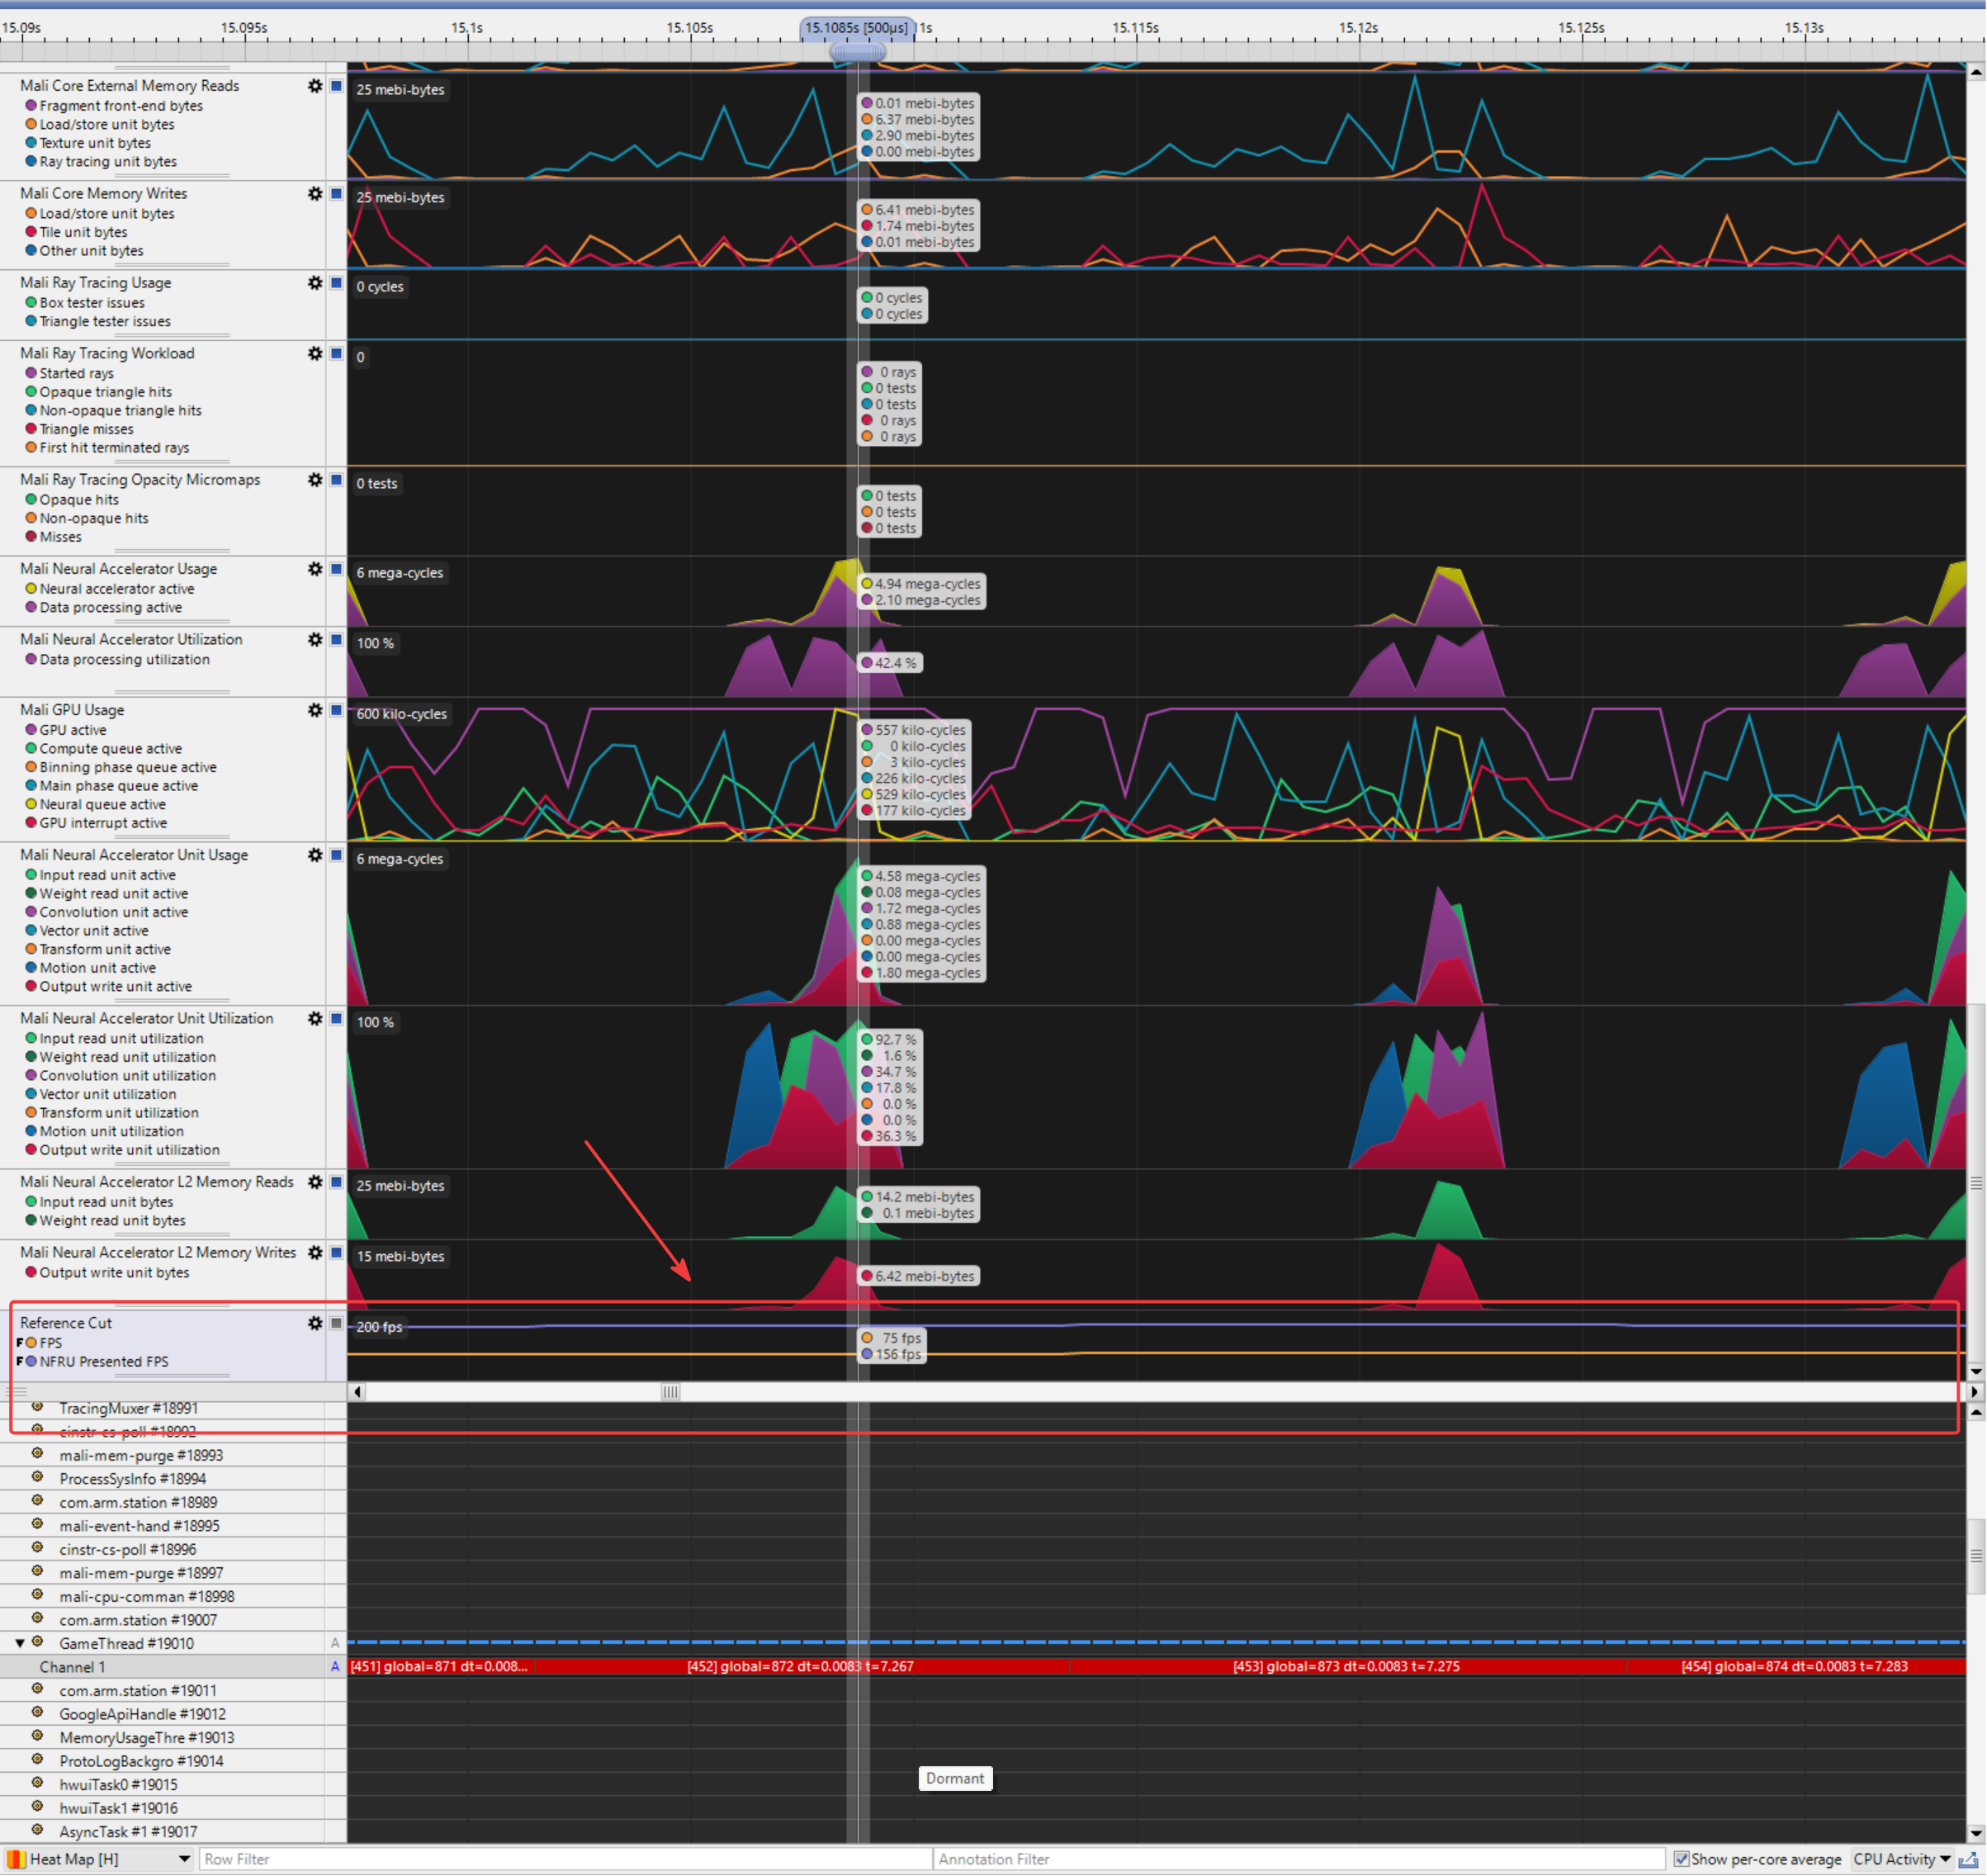
Task: Click thread icon for hwuiTask0 #19015
Action: 37,1783
